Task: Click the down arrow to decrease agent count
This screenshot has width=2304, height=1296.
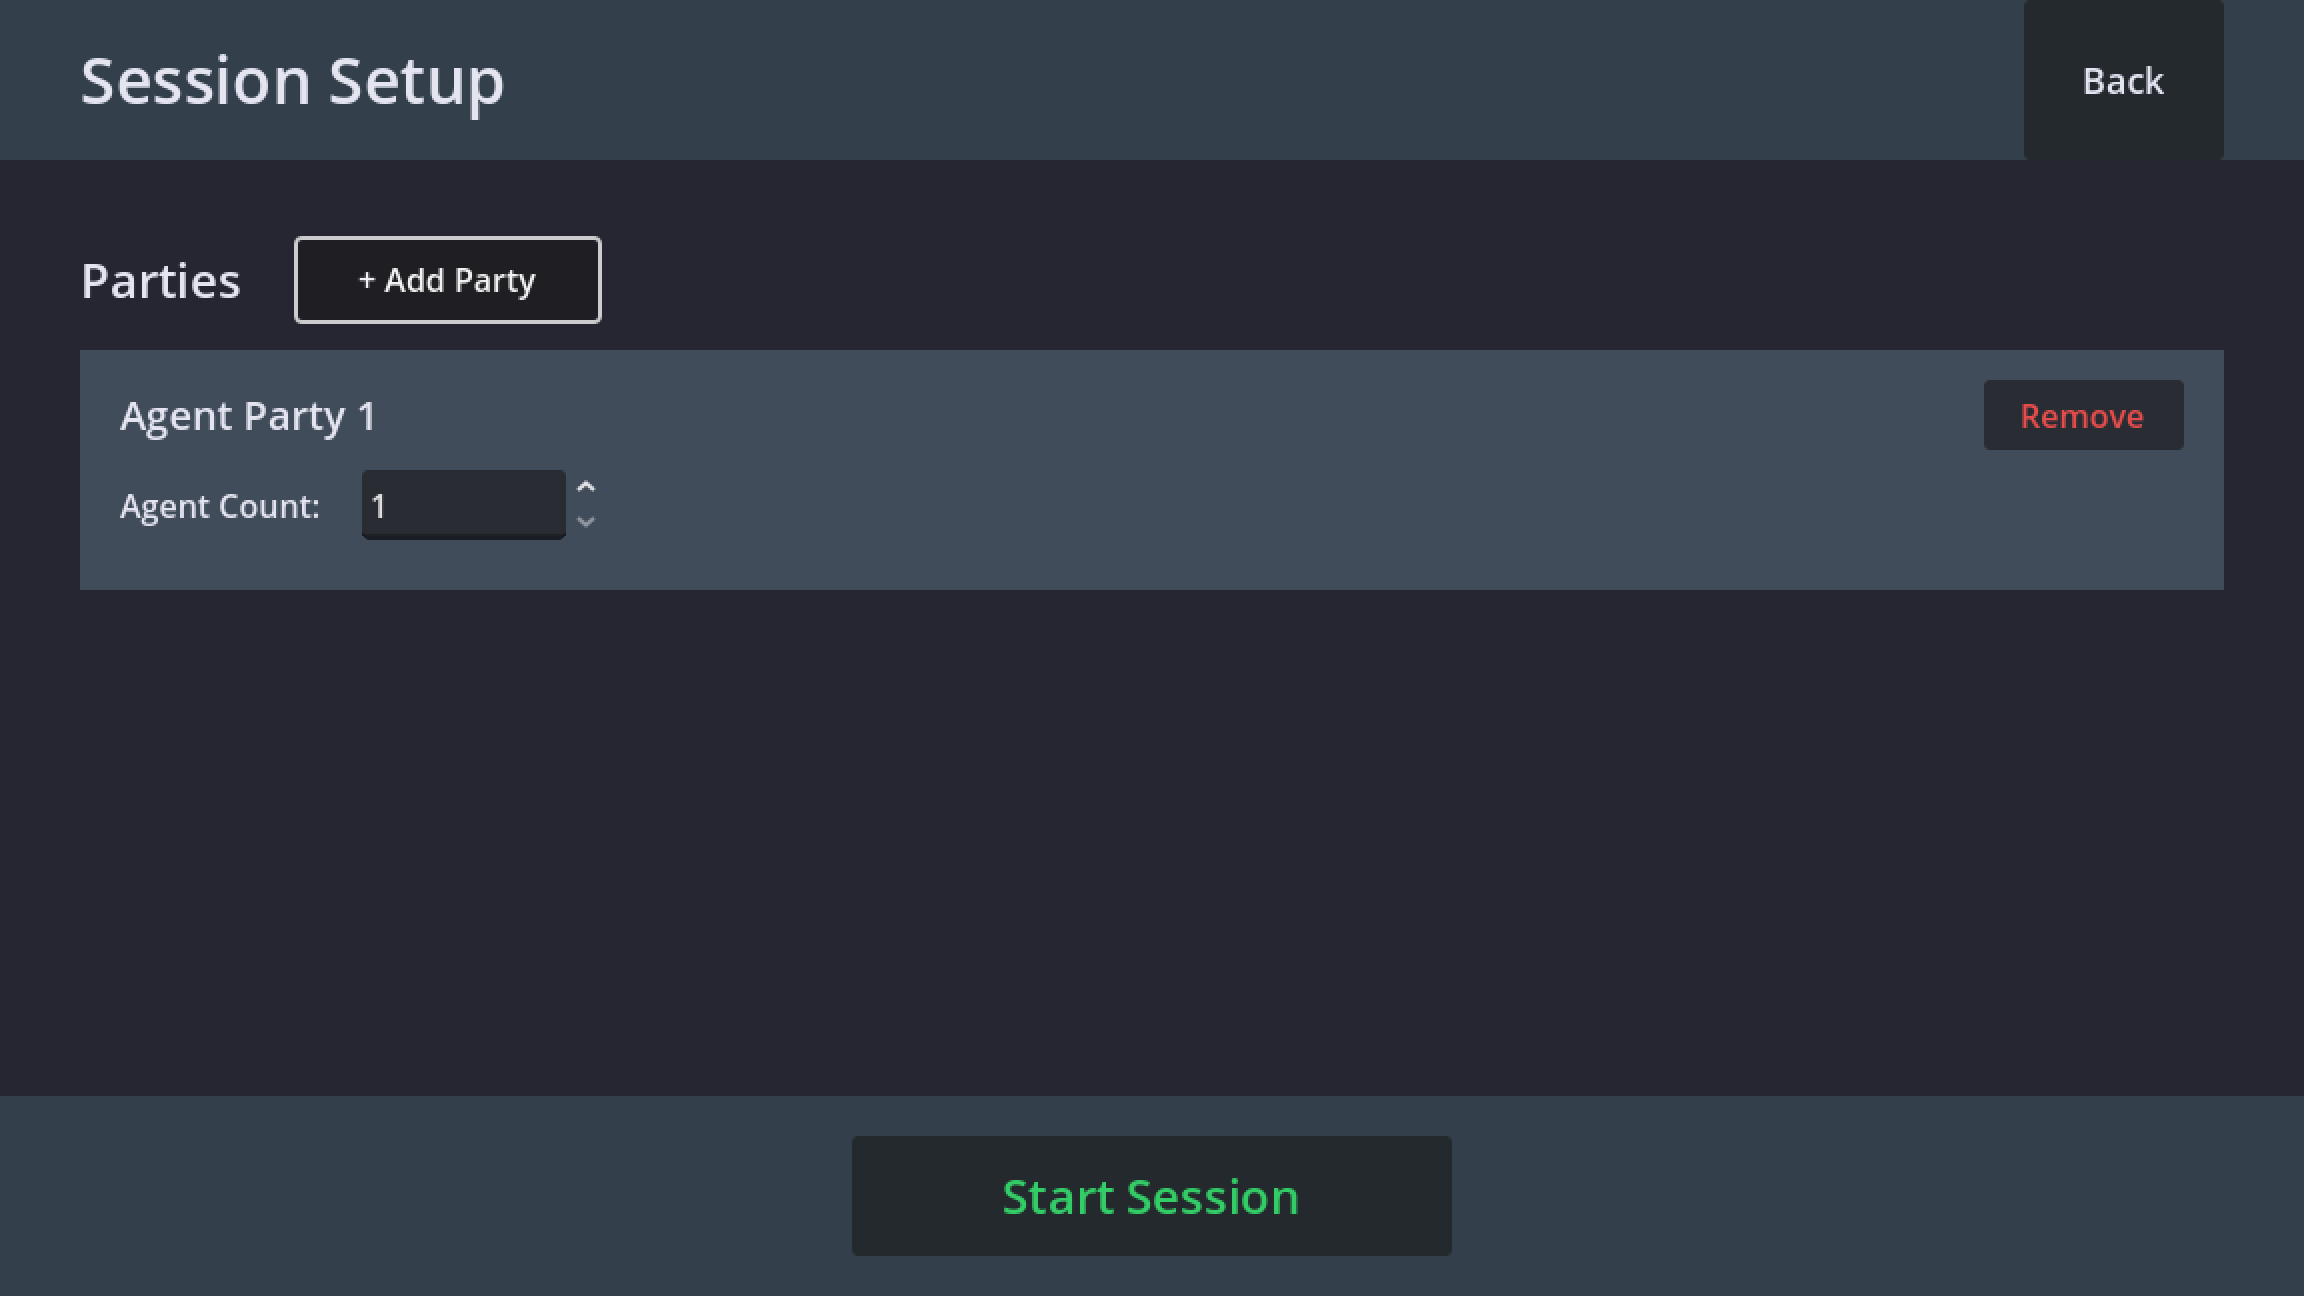Action: point(587,522)
